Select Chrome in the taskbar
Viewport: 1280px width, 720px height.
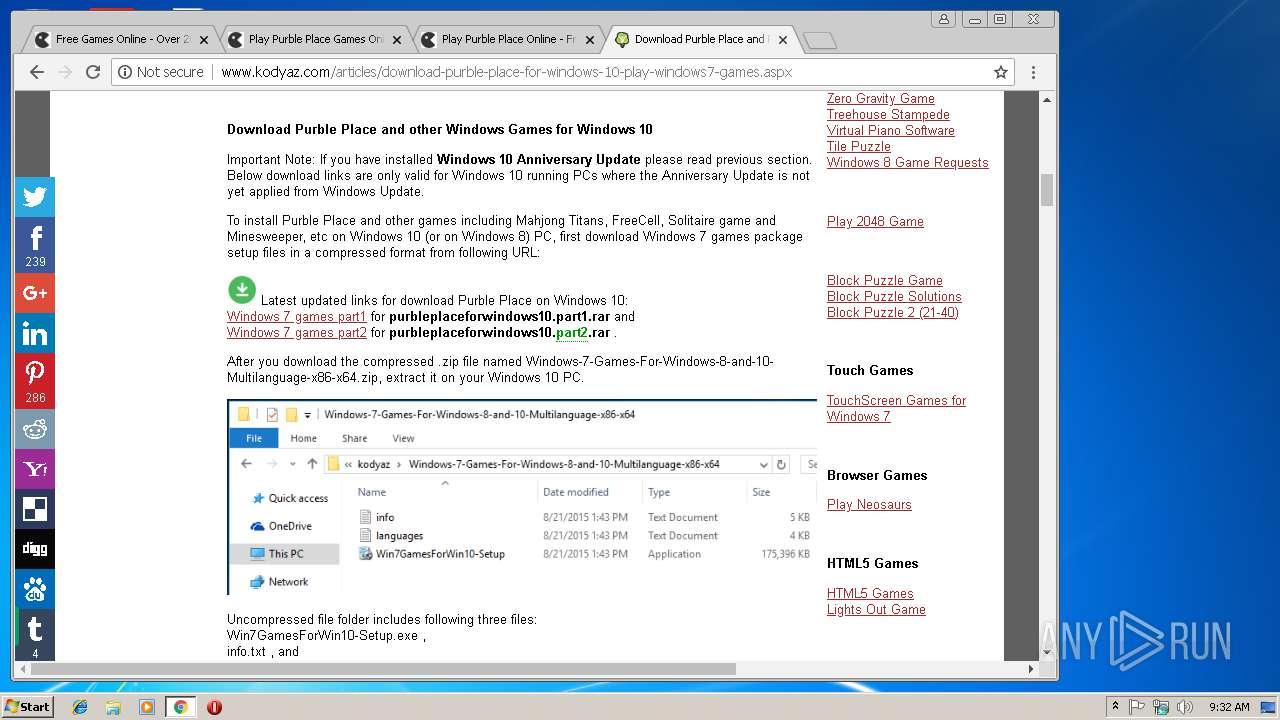point(180,707)
